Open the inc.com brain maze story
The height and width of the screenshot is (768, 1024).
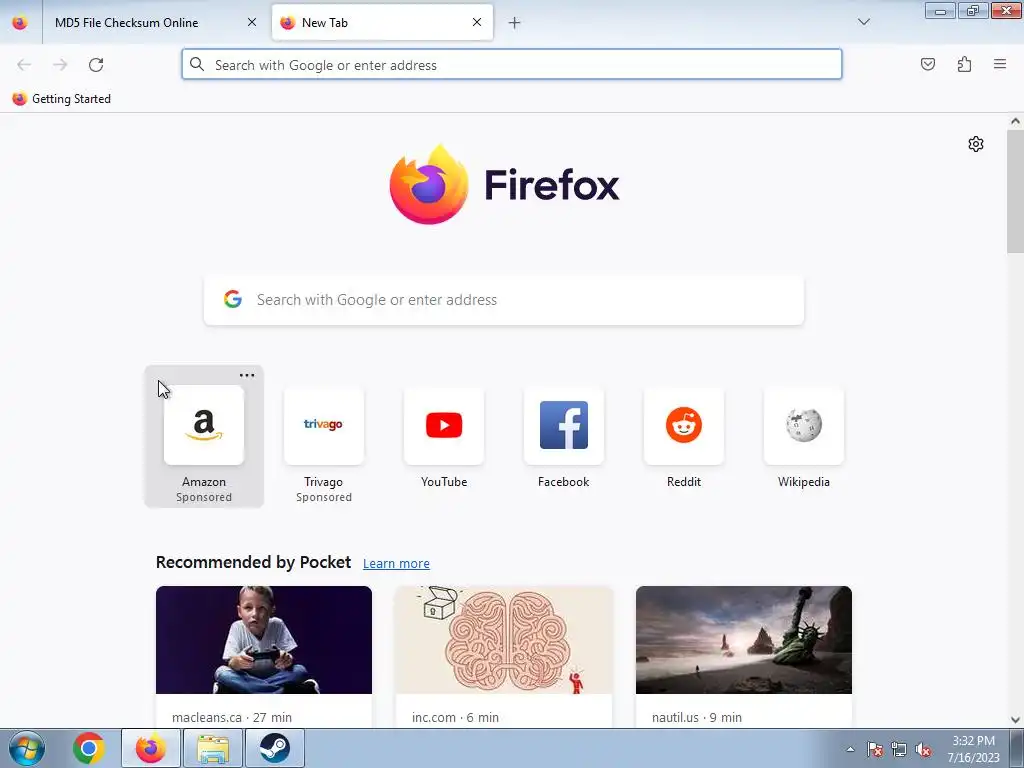click(504, 640)
